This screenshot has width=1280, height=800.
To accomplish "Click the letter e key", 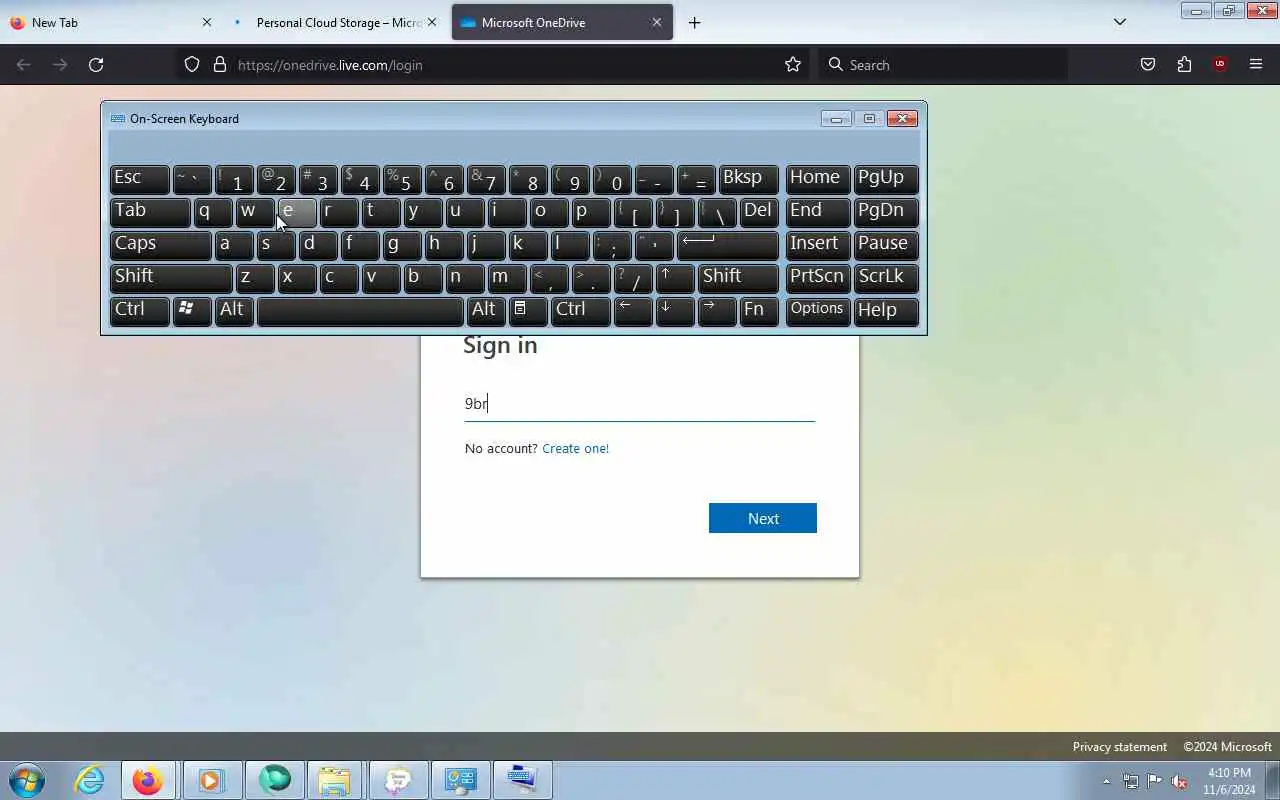I will click(x=297, y=211).
